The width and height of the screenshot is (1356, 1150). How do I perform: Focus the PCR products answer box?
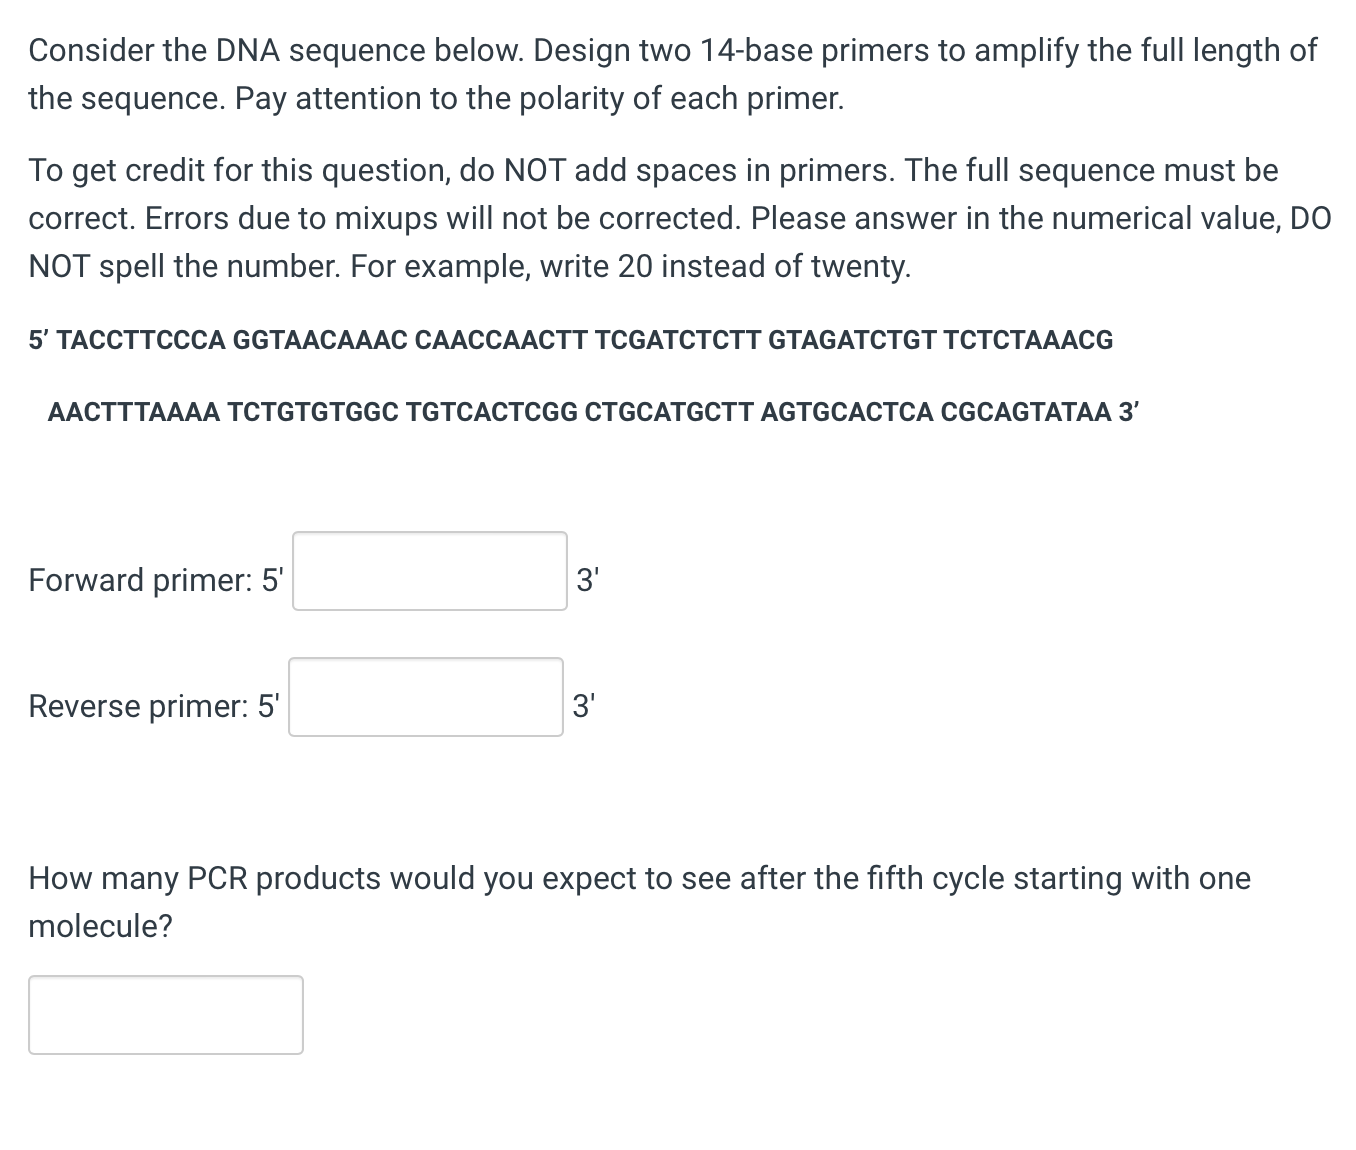click(x=165, y=1015)
